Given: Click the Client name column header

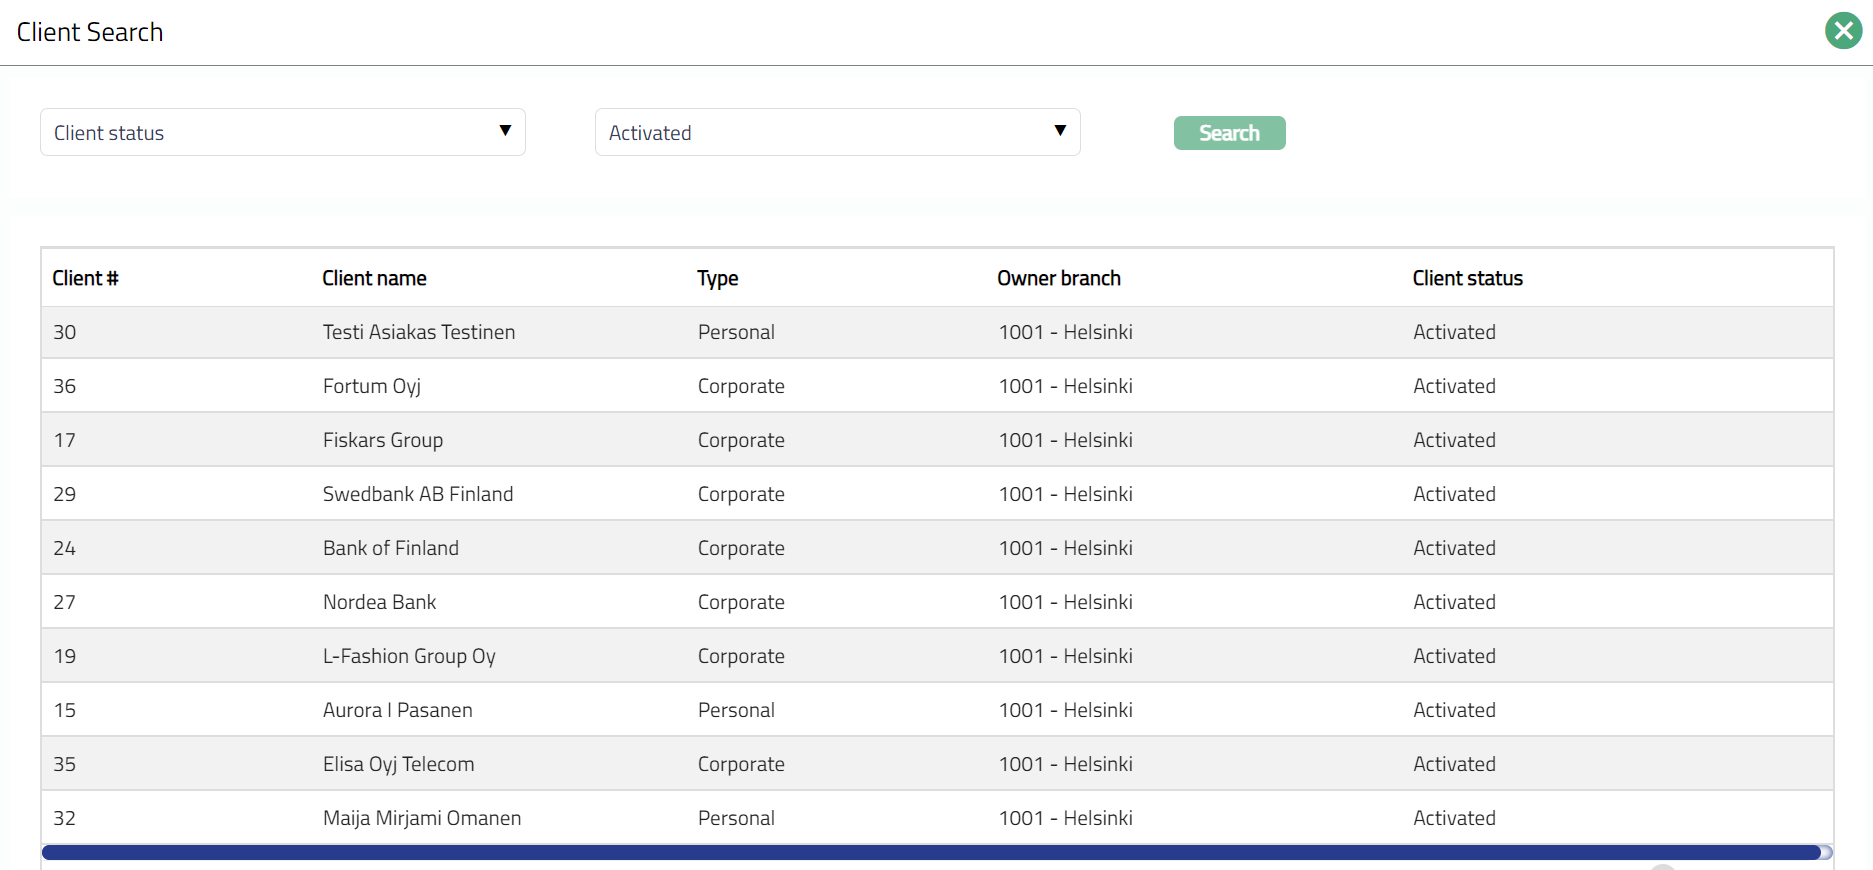Looking at the screenshot, I should pos(374,278).
